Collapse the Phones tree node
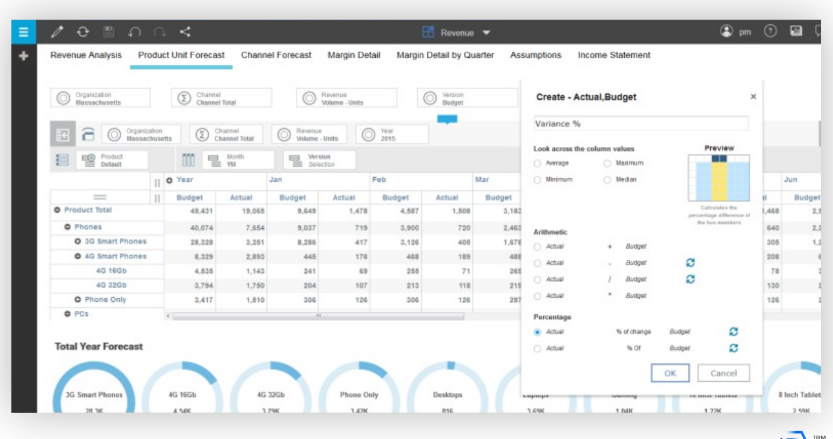 pyautogui.click(x=67, y=227)
